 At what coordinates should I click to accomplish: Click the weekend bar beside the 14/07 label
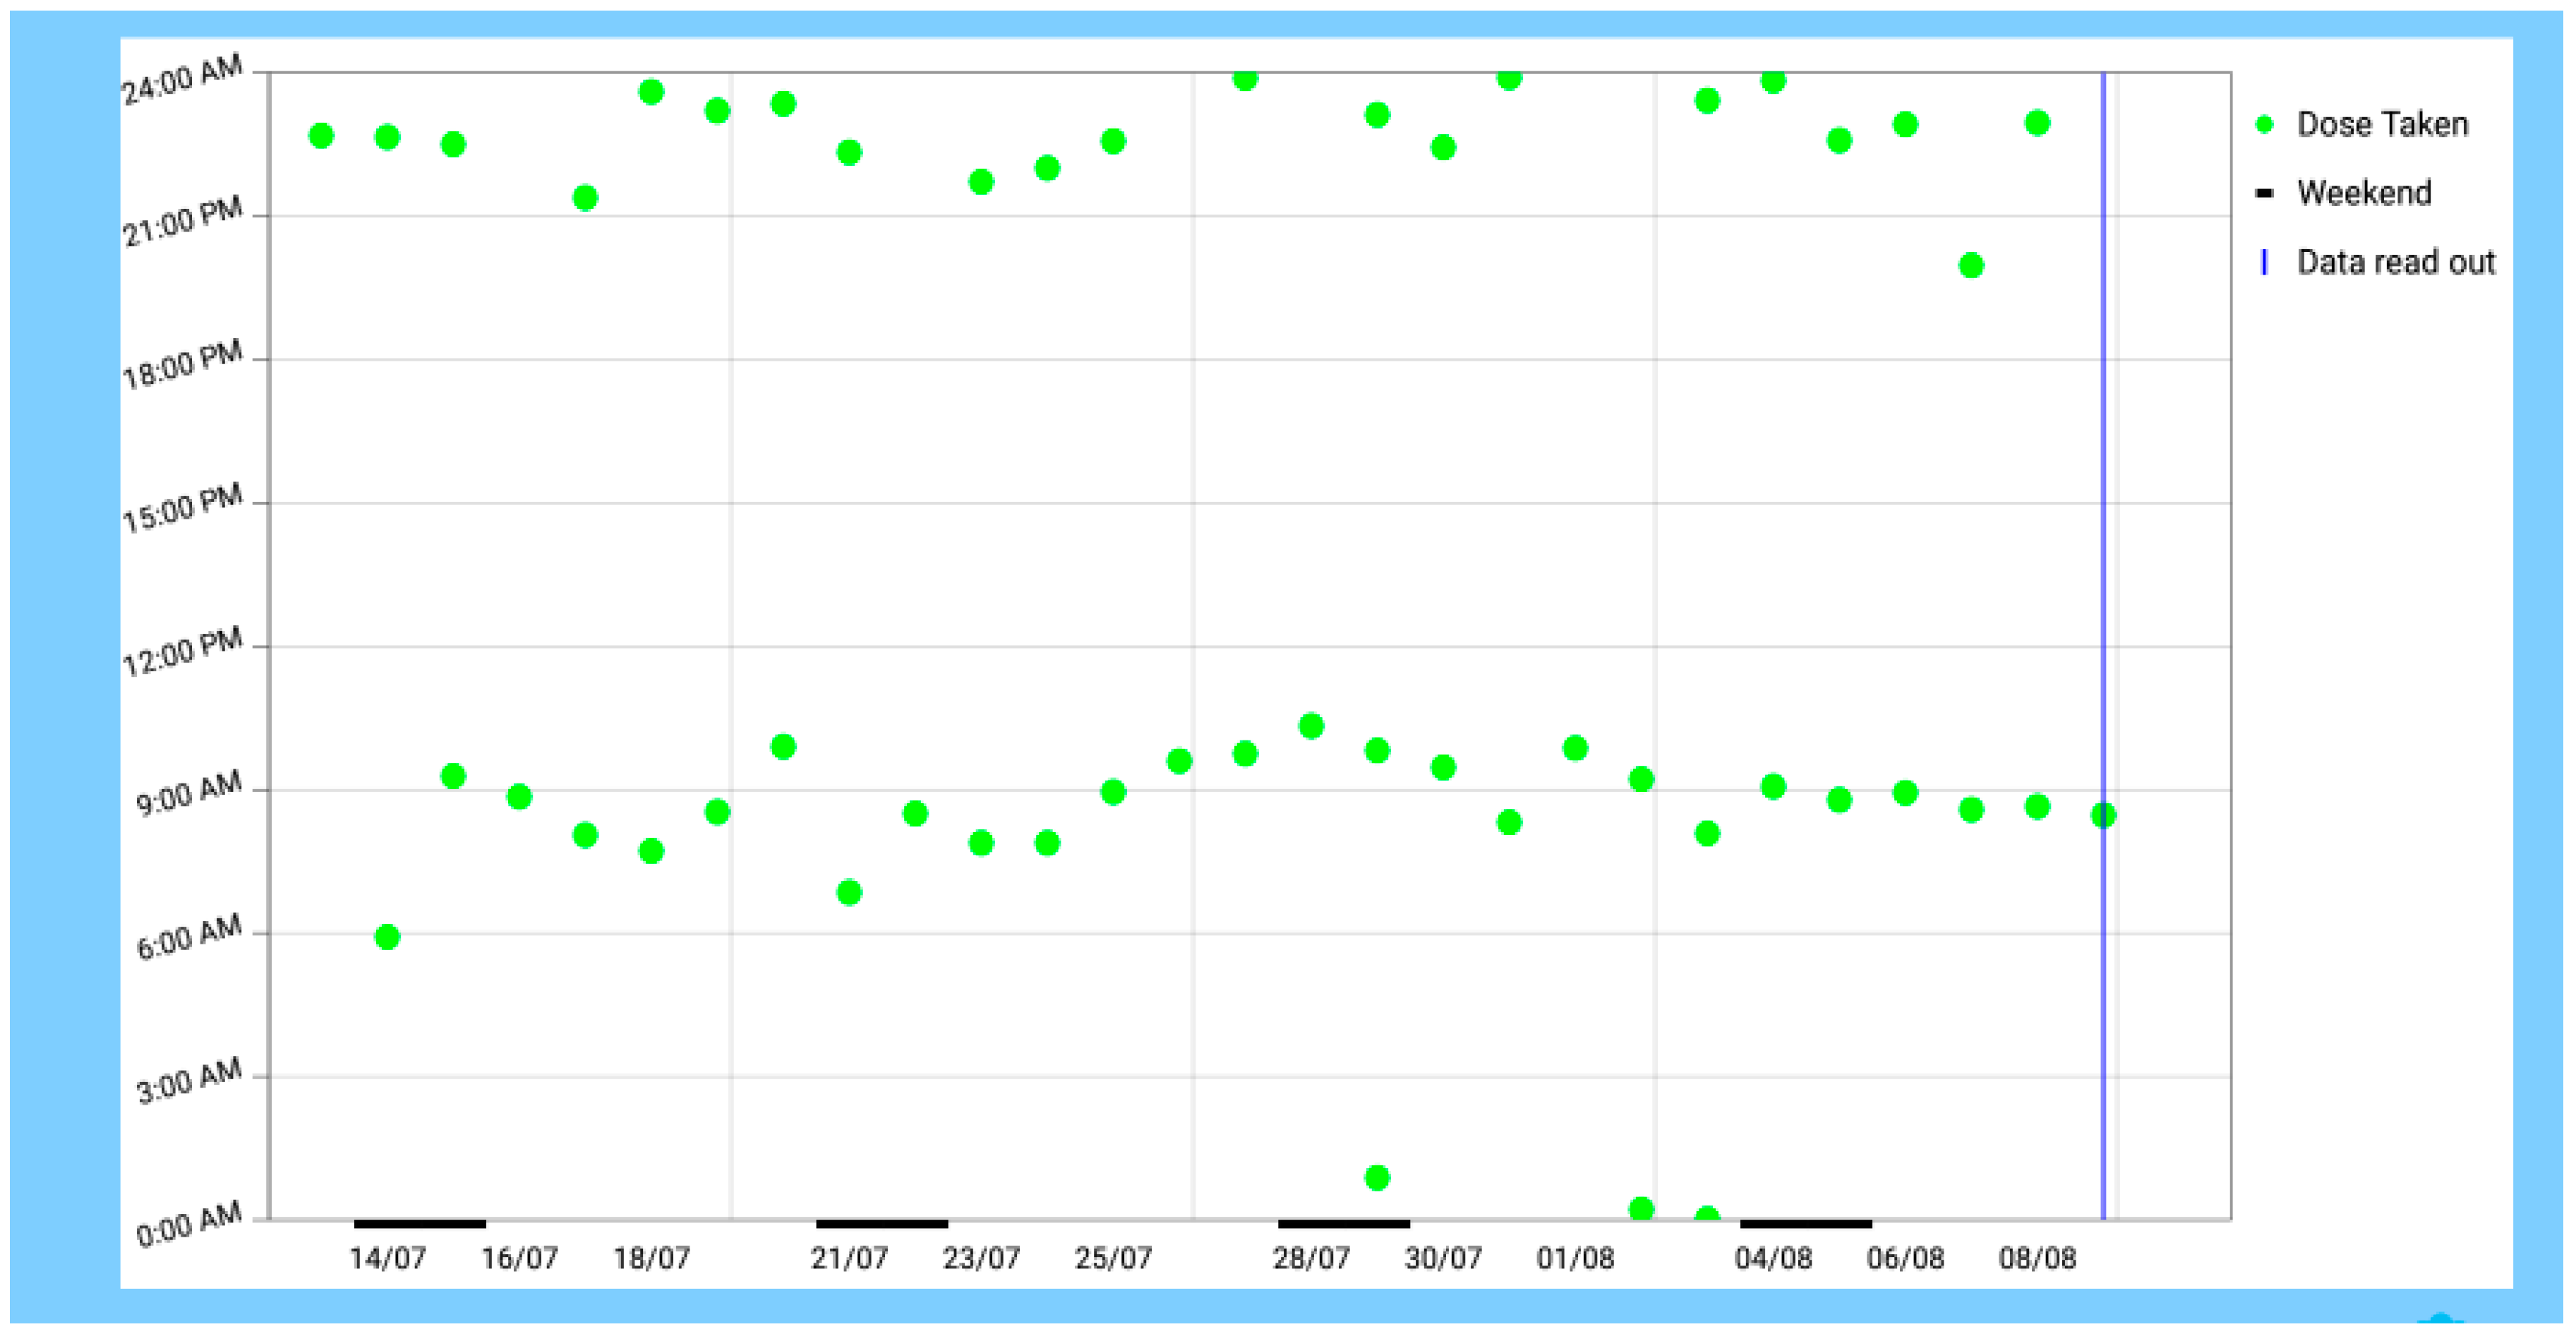[420, 1223]
